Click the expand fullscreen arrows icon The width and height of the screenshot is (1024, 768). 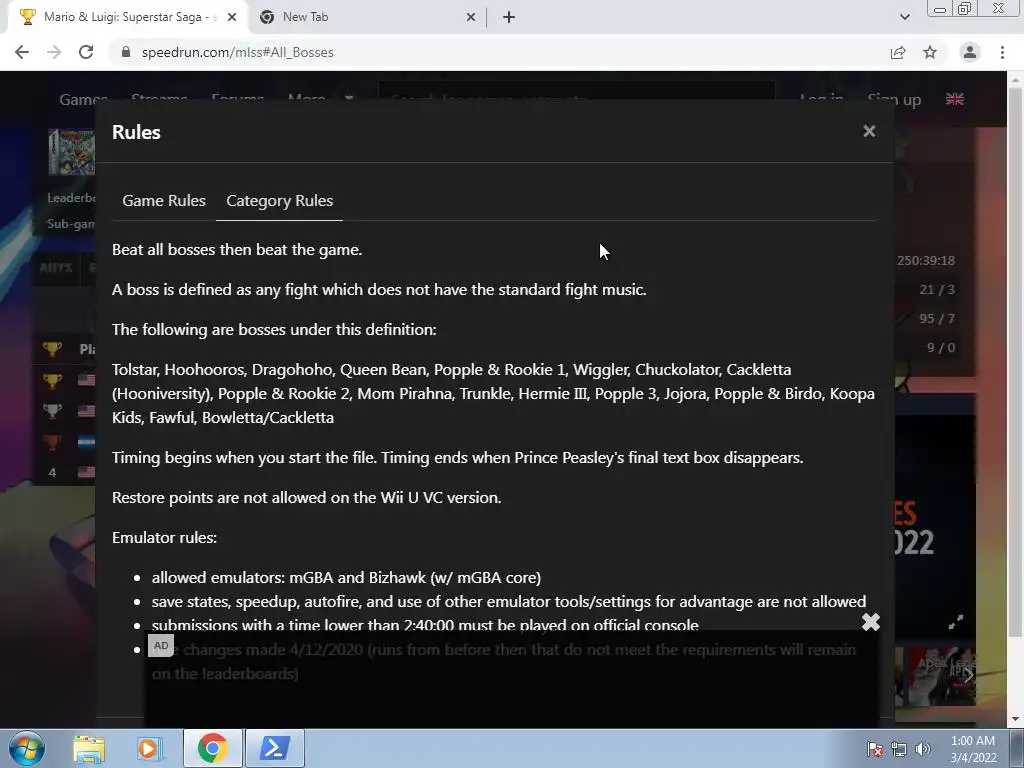(955, 622)
